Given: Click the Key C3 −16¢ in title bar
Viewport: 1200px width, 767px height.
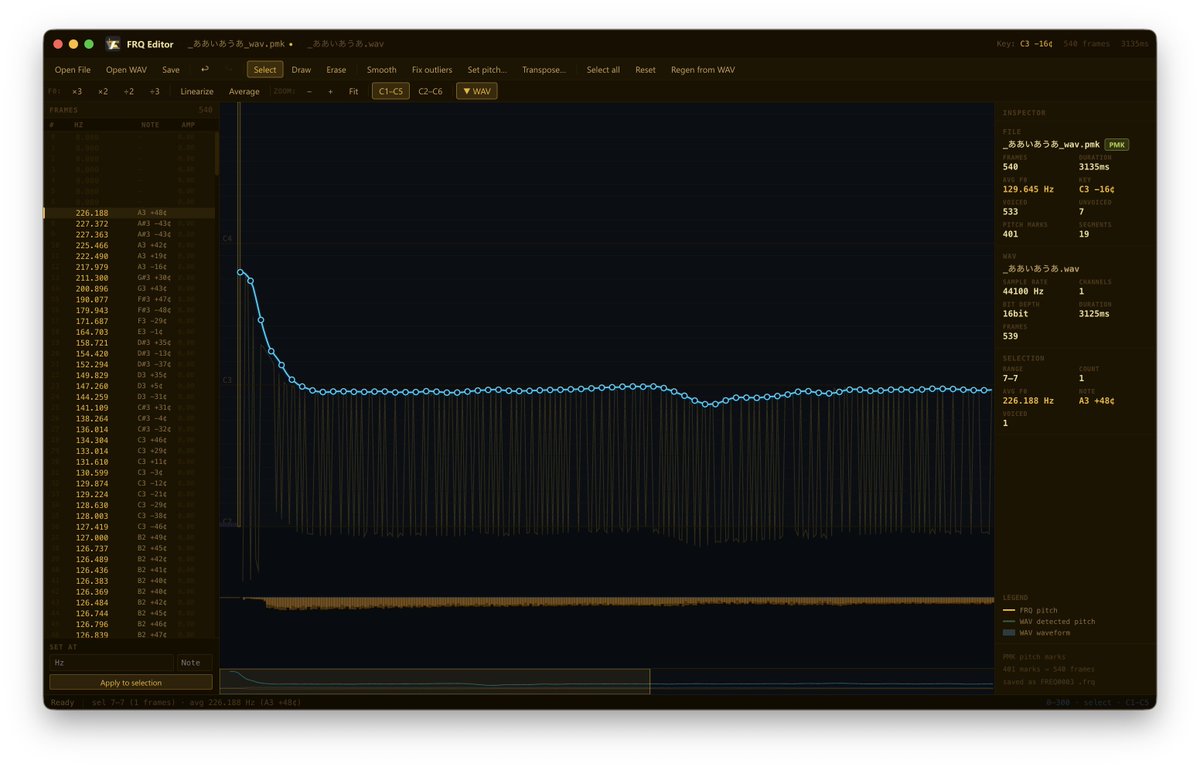Looking at the screenshot, I should pyautogui.click(x=1024, y=44).
